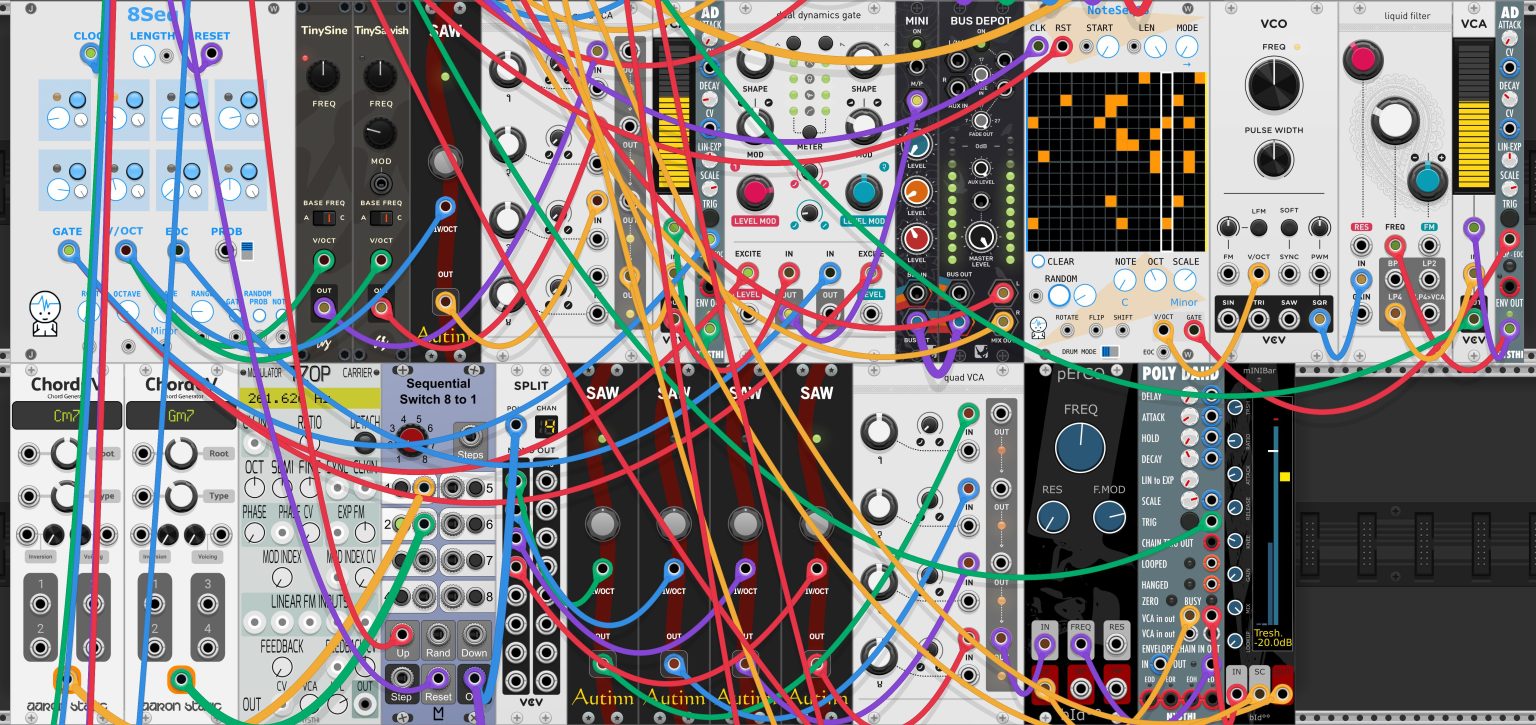Click the Type knob on Gm7 Chord module
The height and width of the screenshot is (725, 1536).
pyautogui.click(x=181, y=495)
